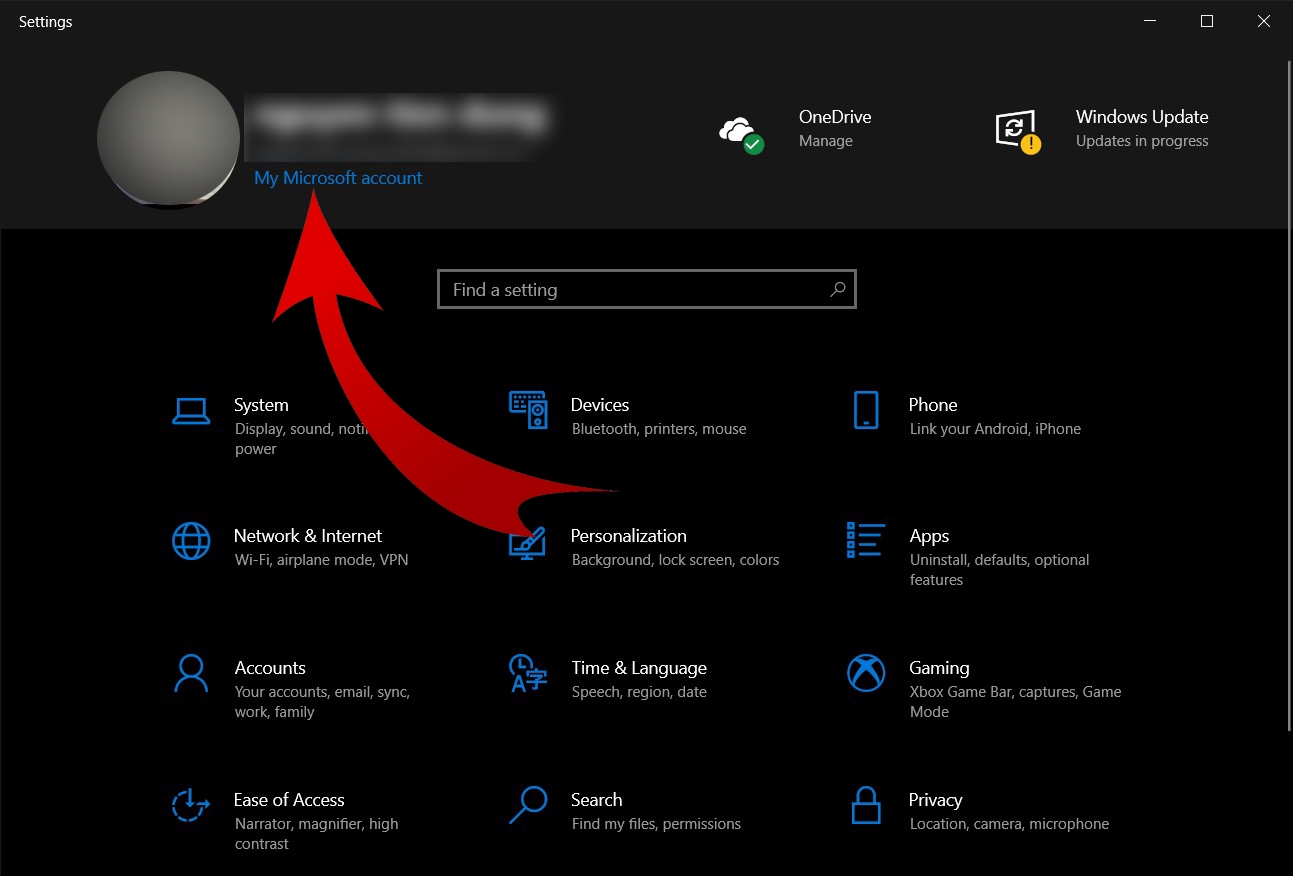
Task: Open the Search magnifier category icon
Action: point(528,805)
